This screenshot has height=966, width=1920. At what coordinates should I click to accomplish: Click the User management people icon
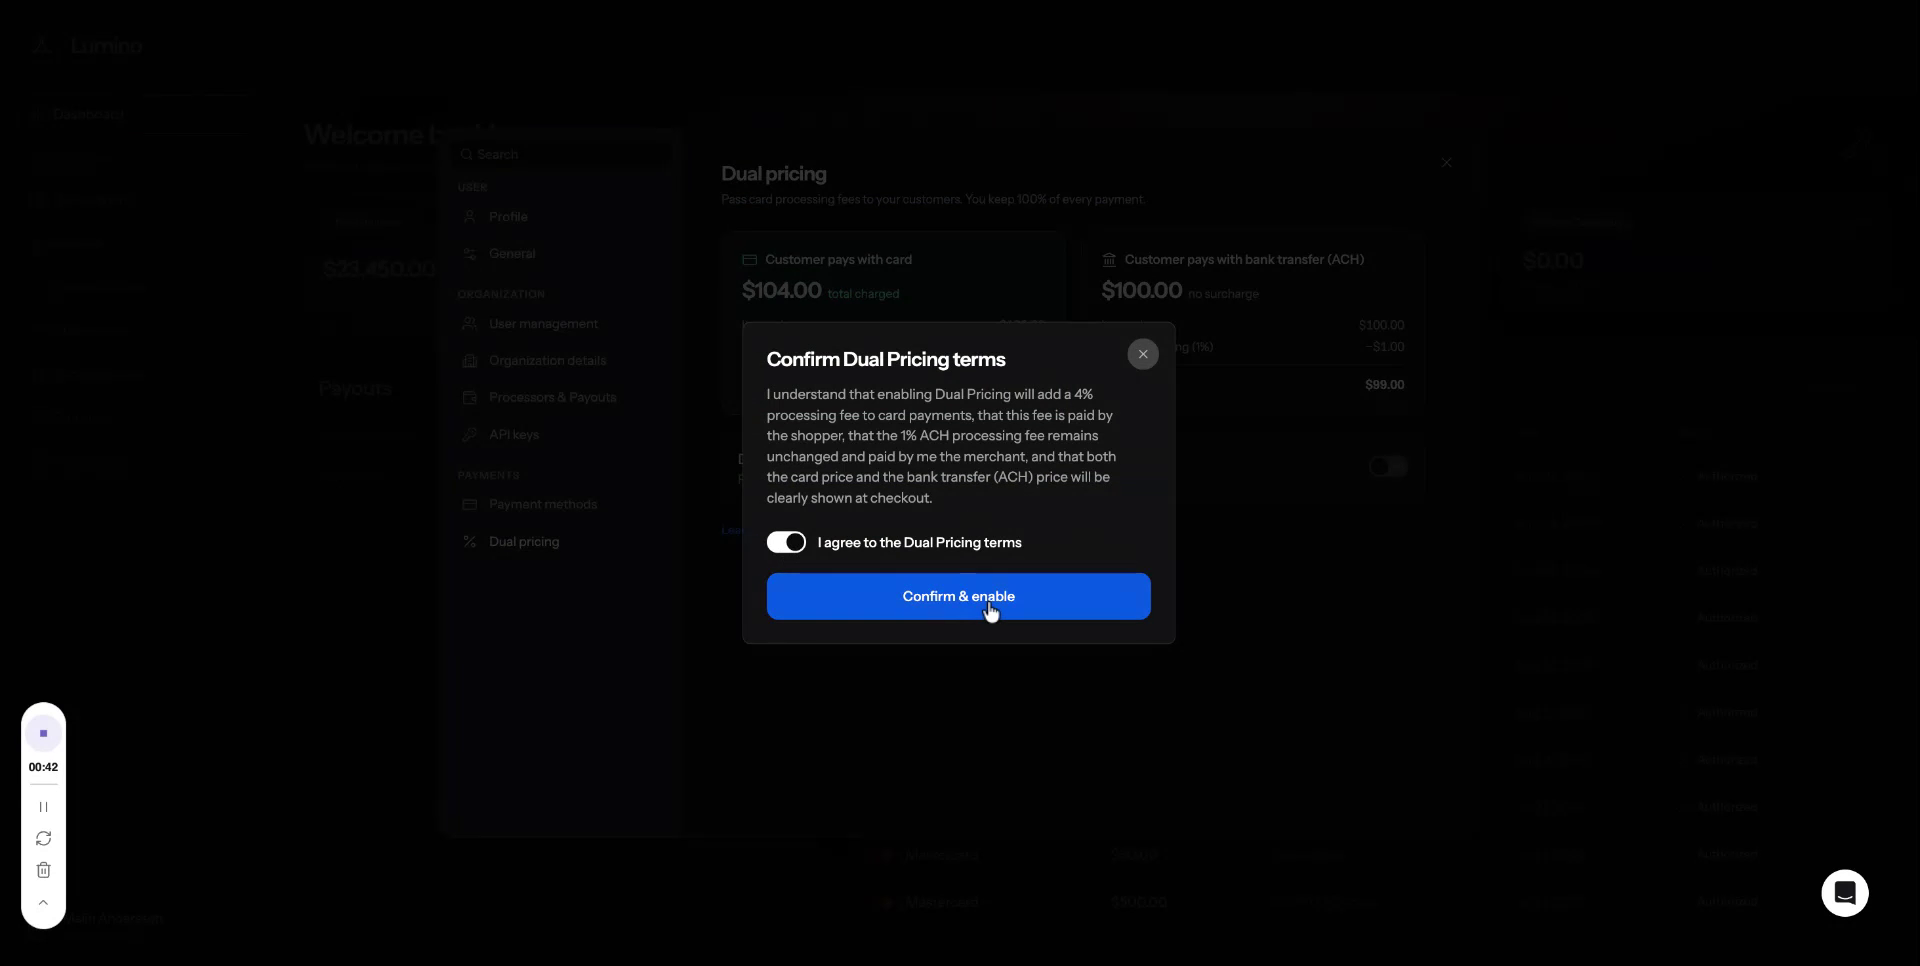(469, 323)
